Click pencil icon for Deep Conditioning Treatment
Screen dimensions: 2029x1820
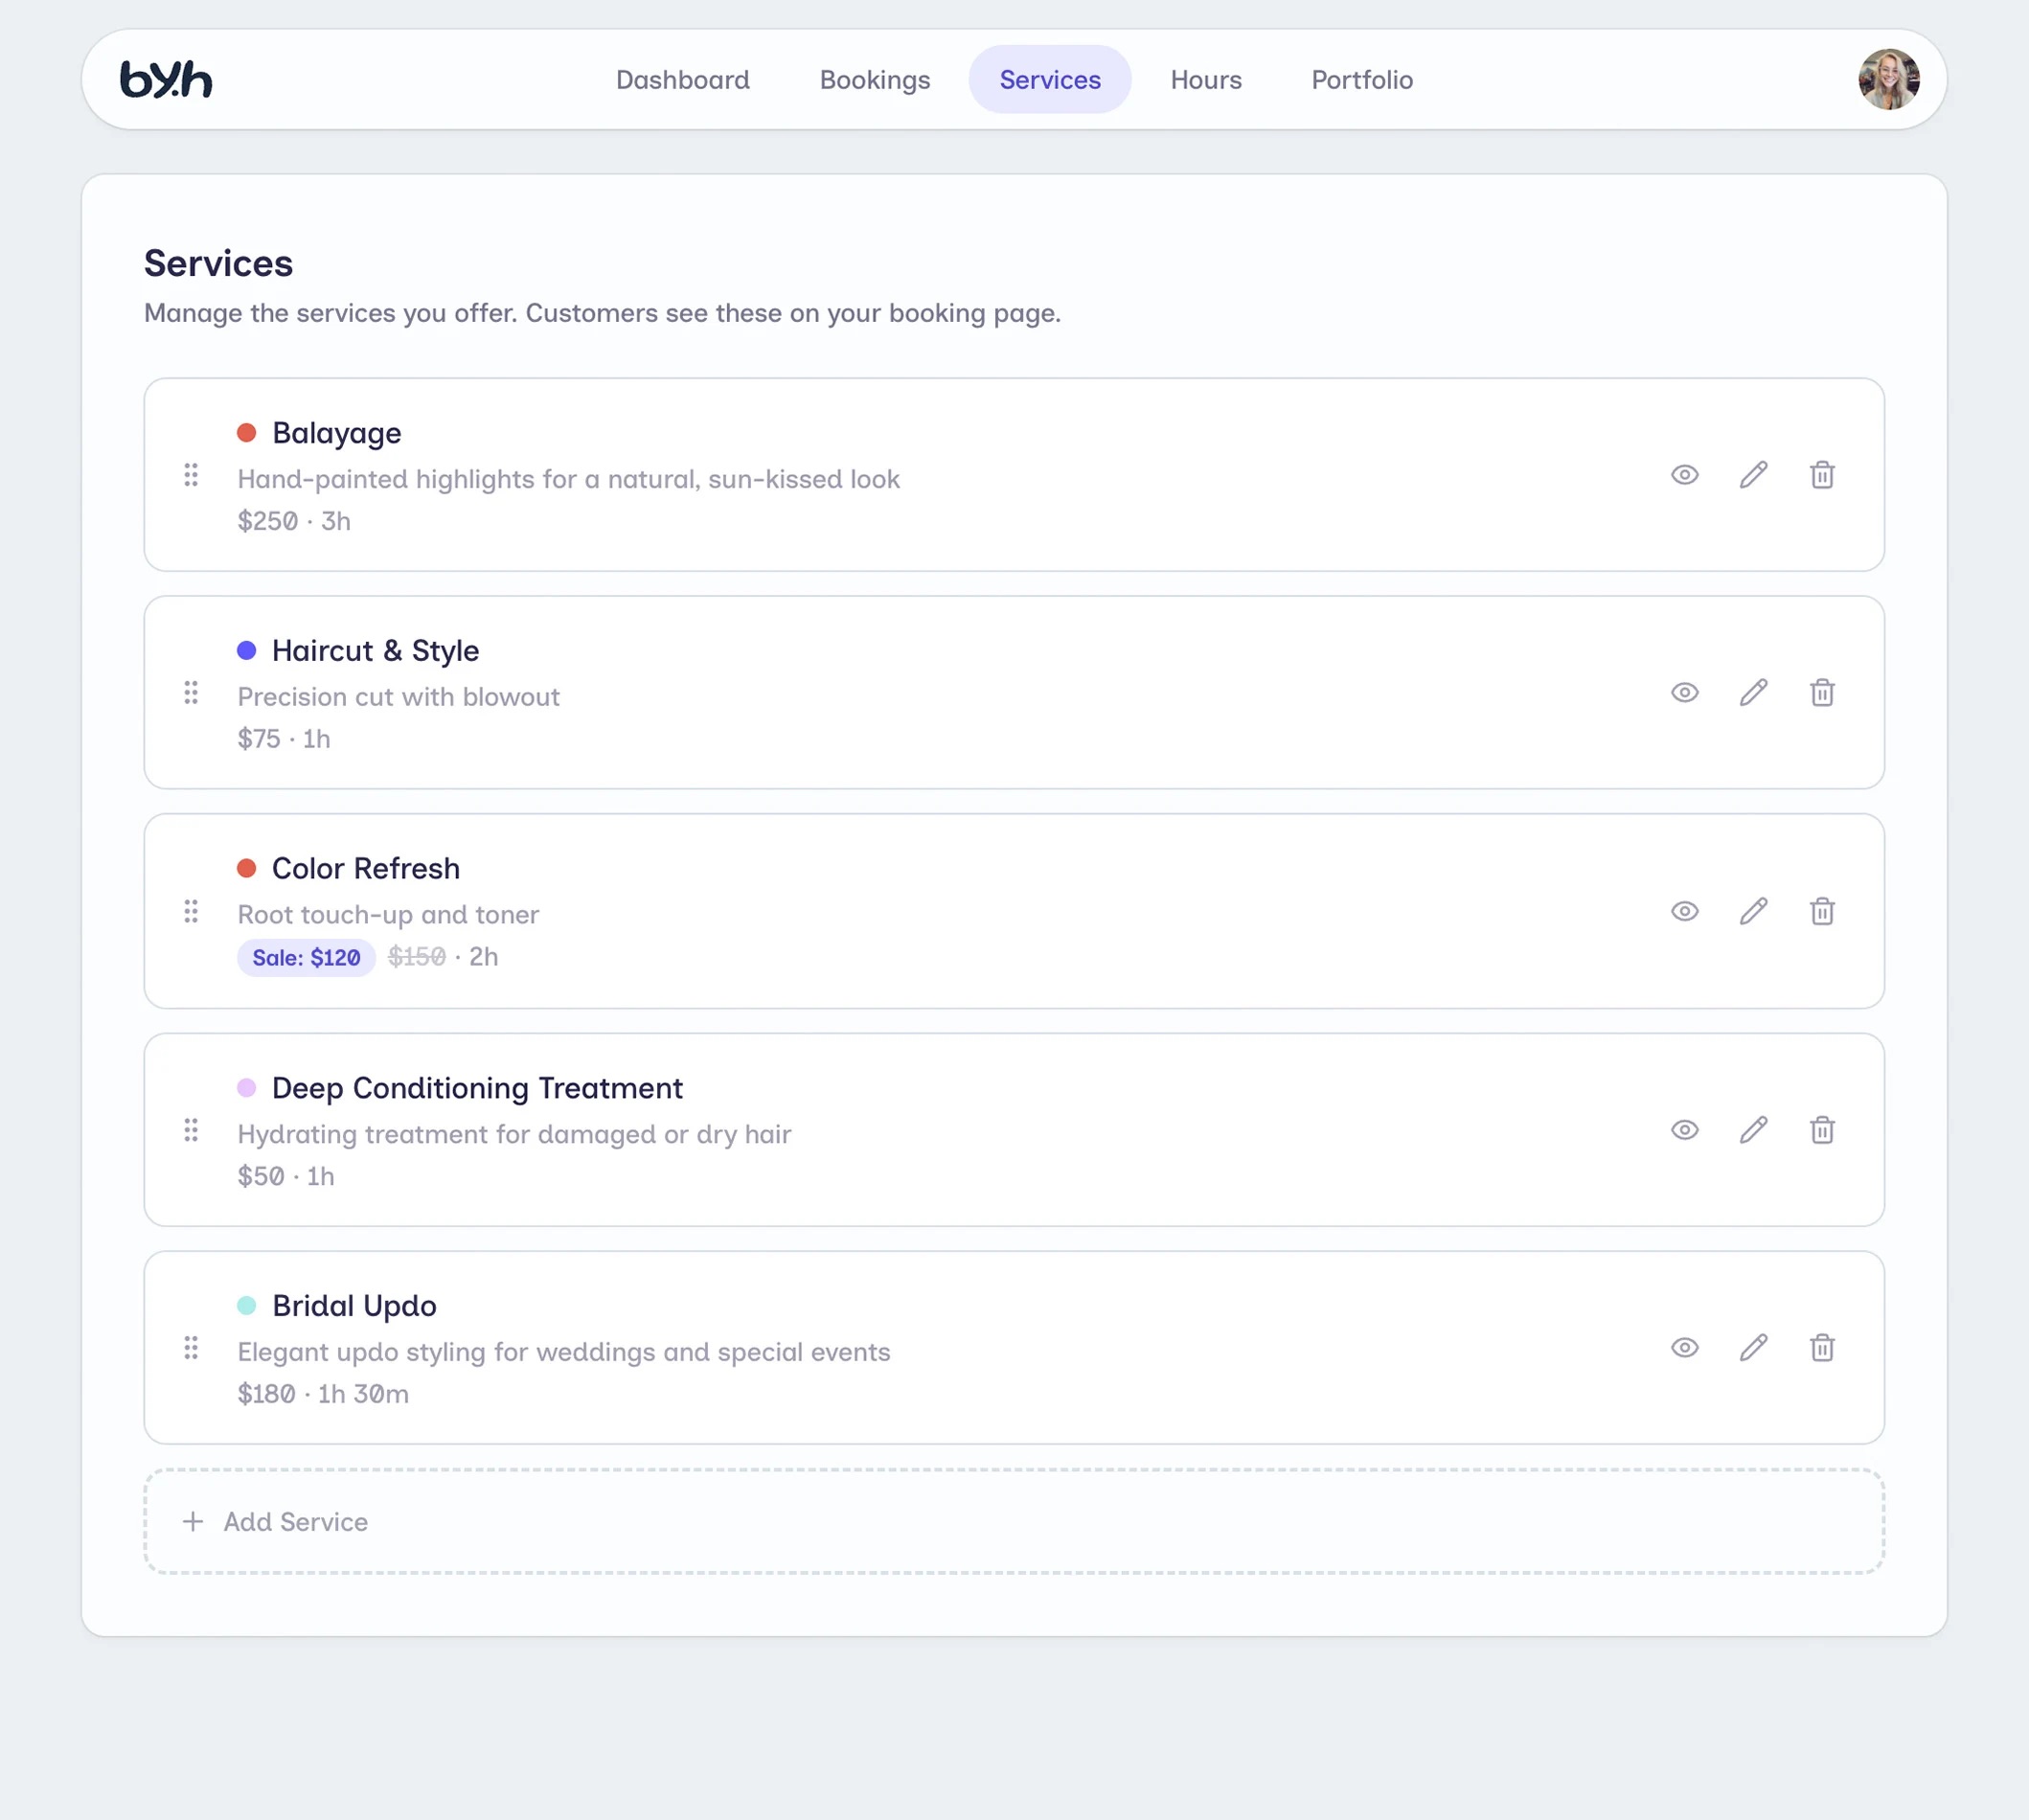tap(1753, 1130)
